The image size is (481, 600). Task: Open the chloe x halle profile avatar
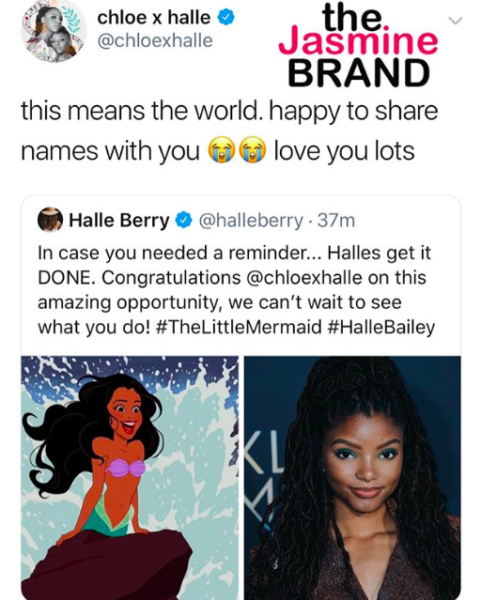pyautogui.click(x=54, y=31)
